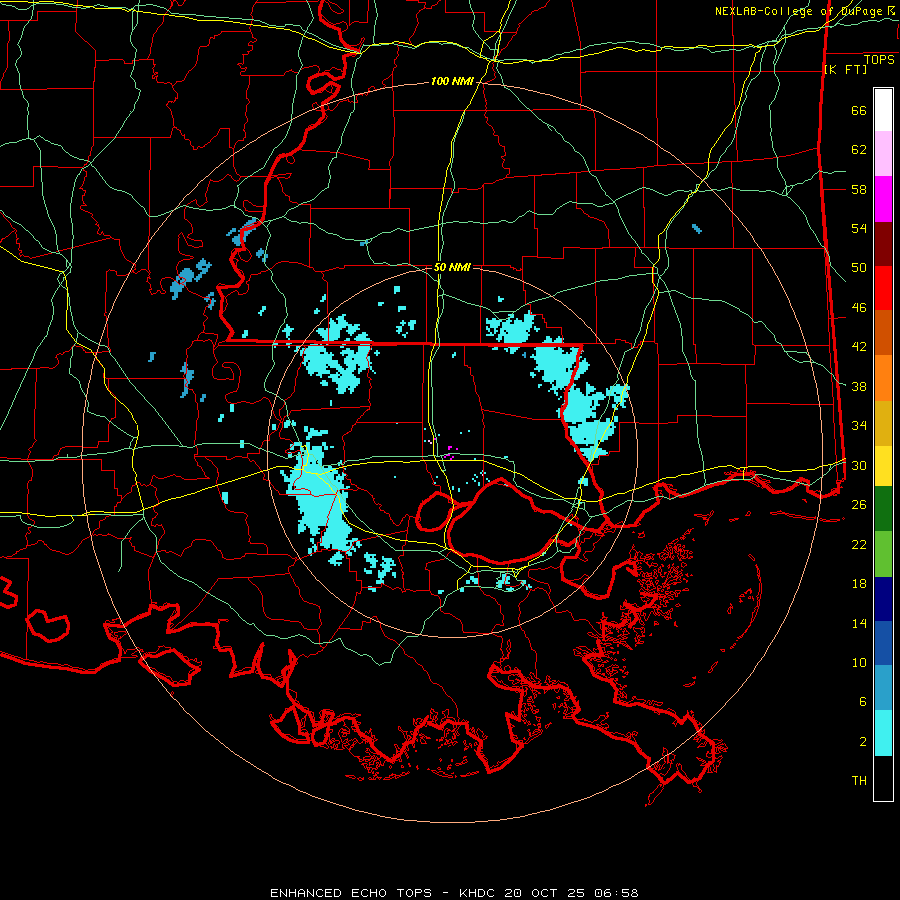Click the light green legend swatch

tap(883, 554)
